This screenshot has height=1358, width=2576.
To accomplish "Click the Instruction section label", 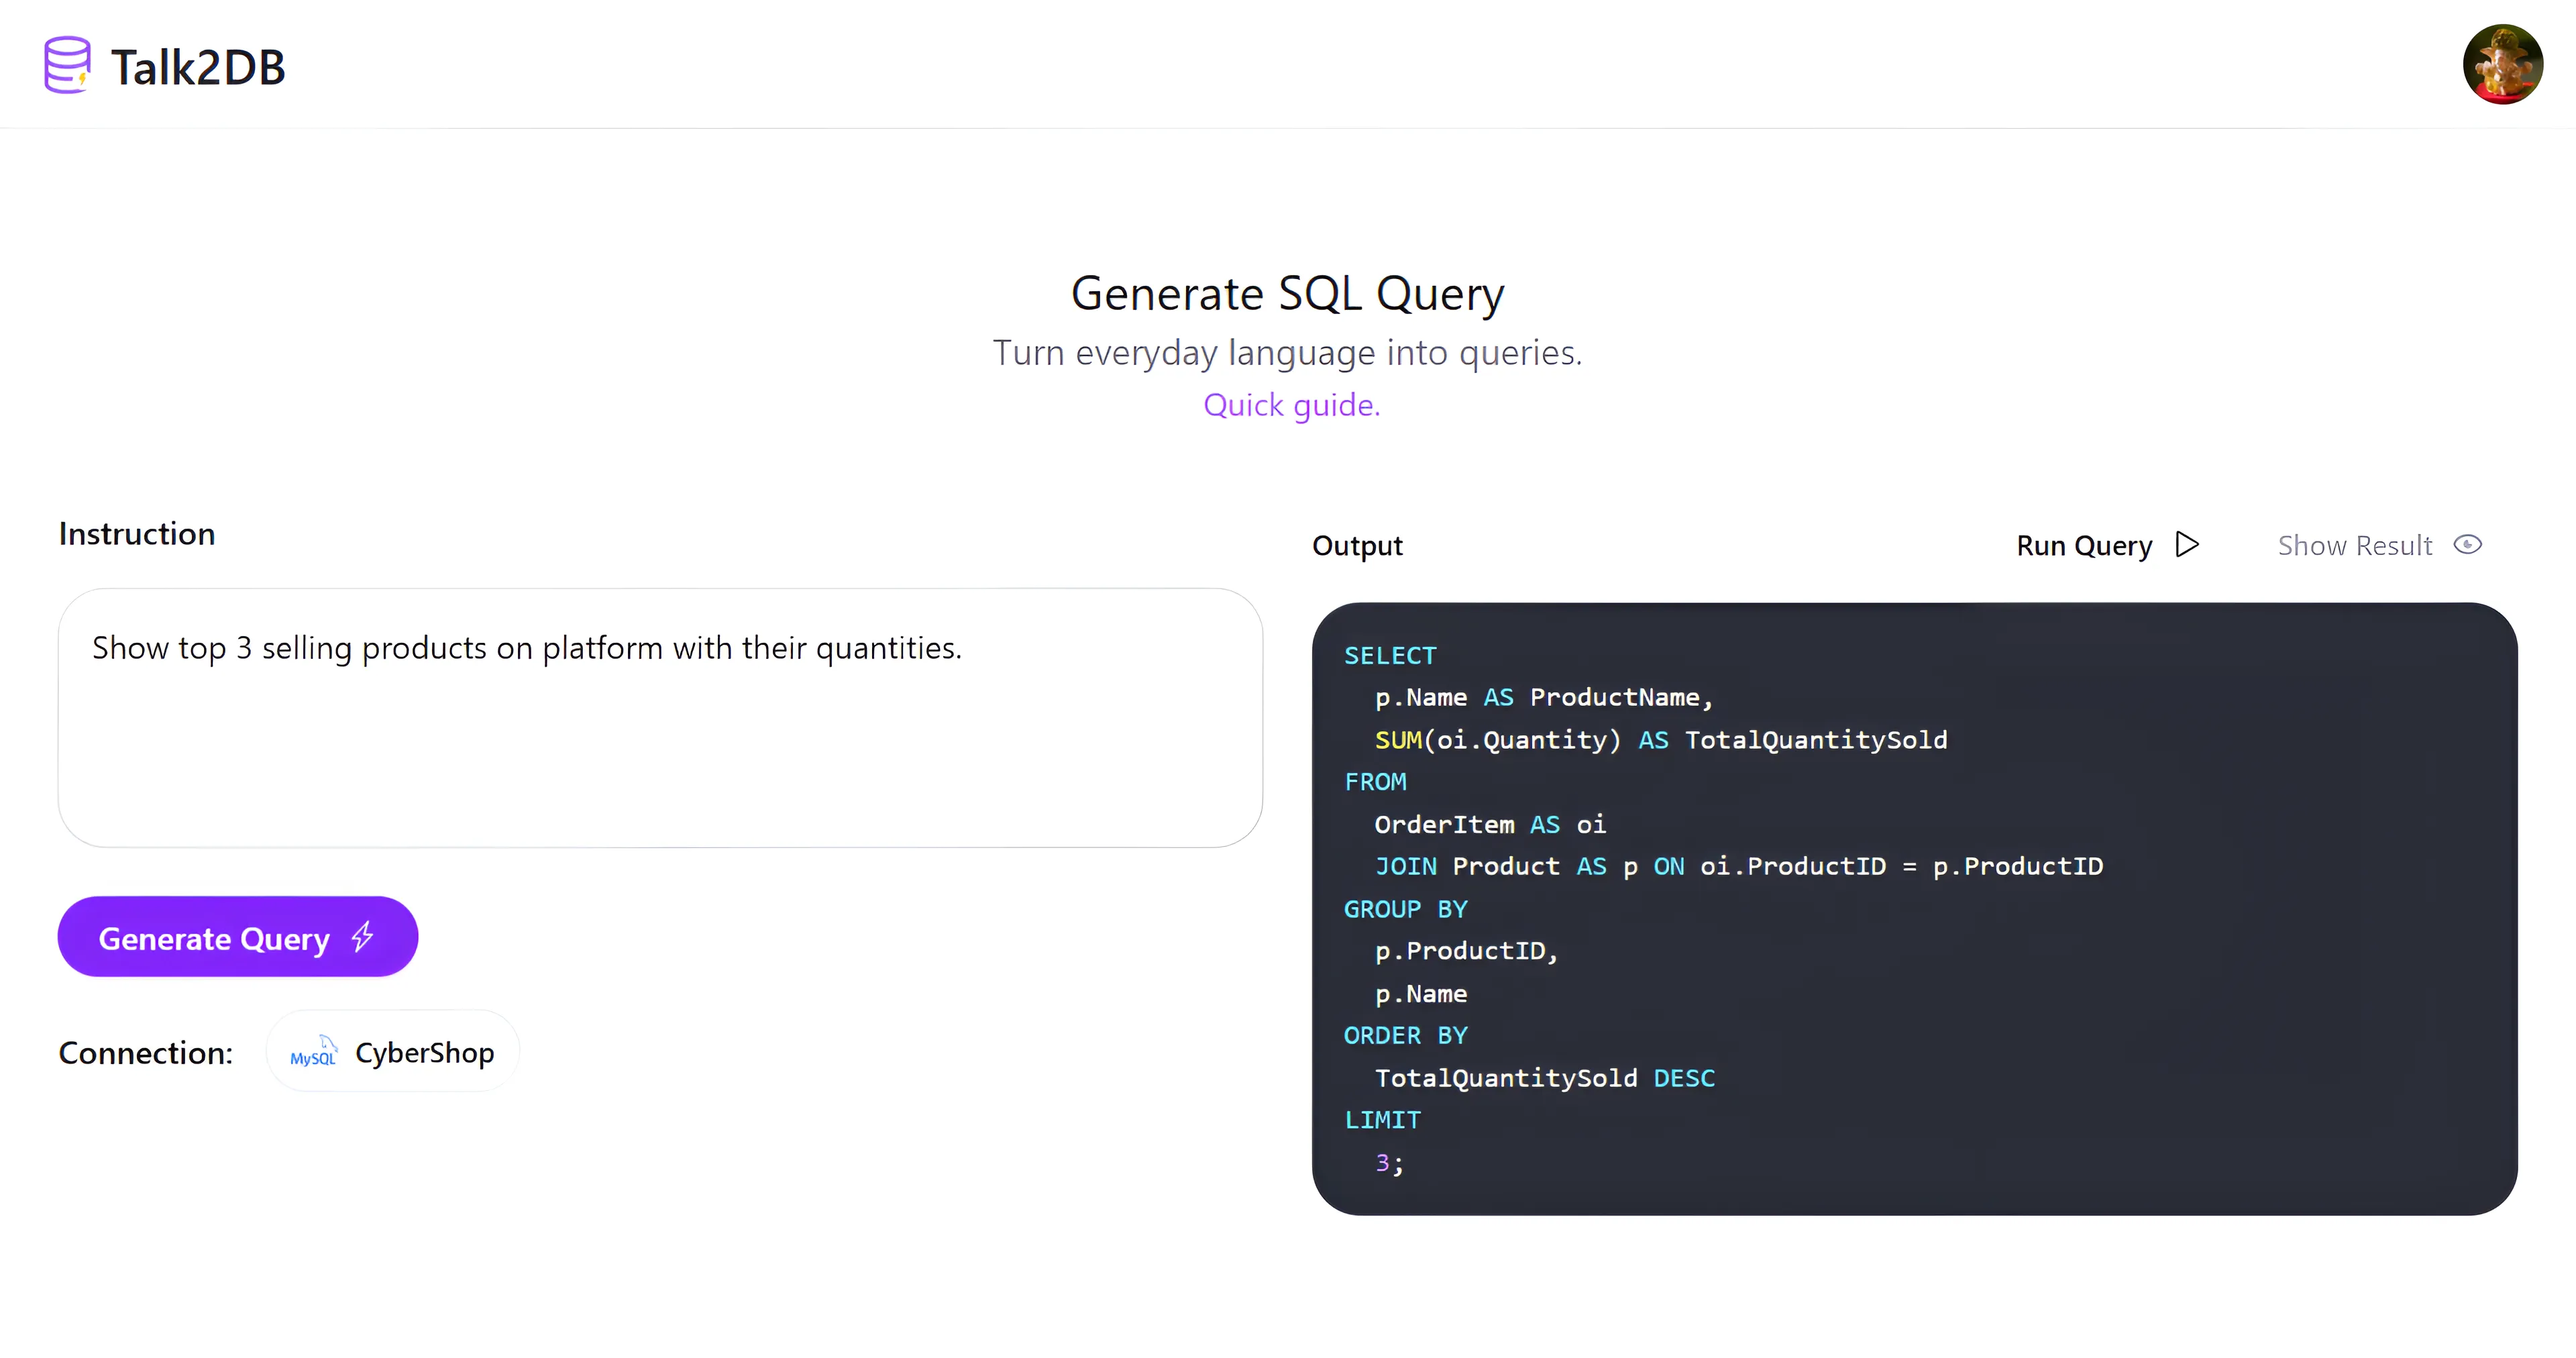I will tap(137, 534).
